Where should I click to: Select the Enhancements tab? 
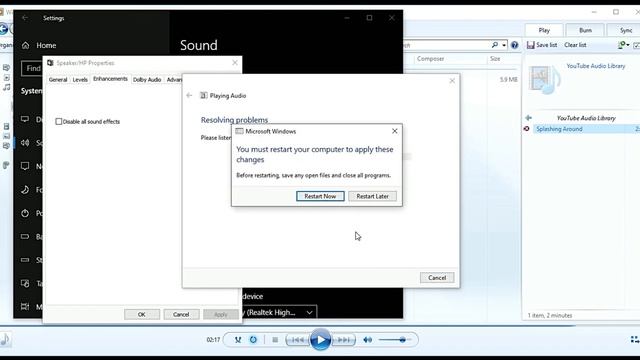tap(110, 79)
